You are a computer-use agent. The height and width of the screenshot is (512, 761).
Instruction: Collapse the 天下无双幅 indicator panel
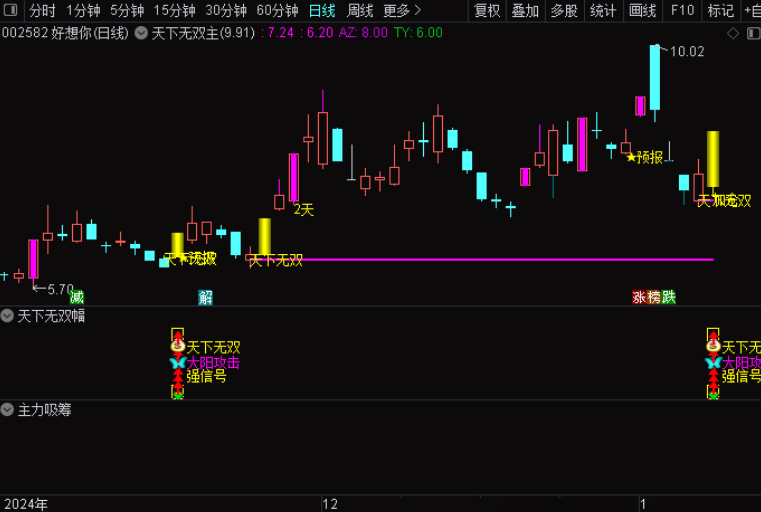pos(8,316)
